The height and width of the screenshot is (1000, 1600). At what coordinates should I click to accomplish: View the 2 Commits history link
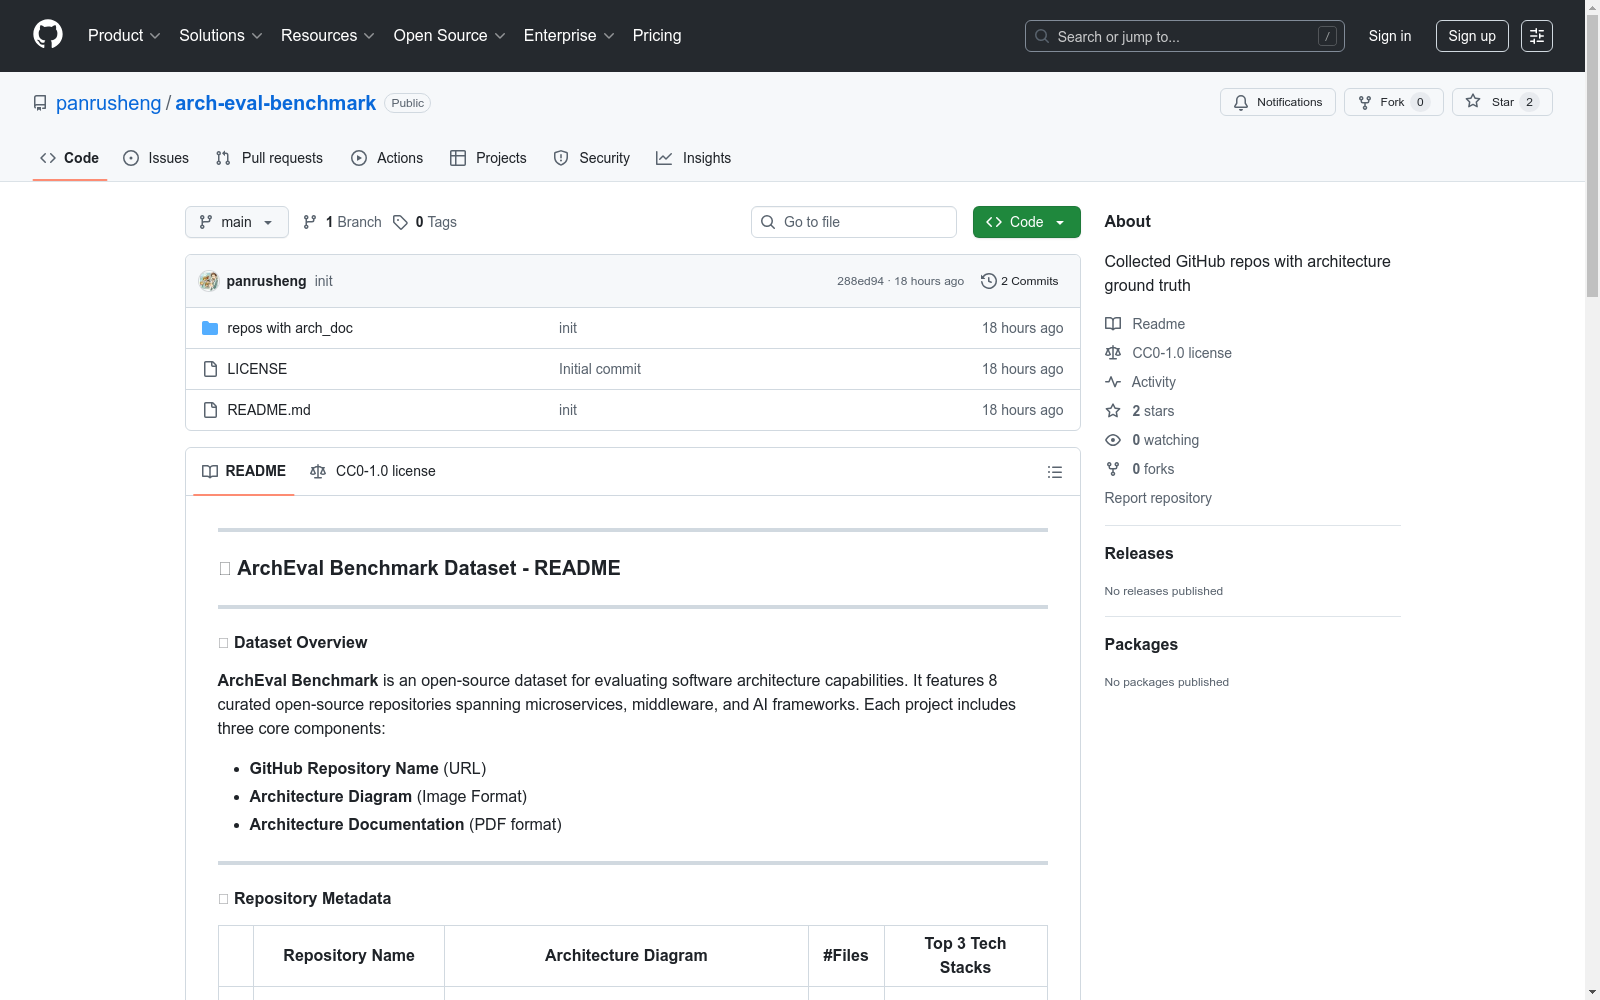coord(1020,281)
